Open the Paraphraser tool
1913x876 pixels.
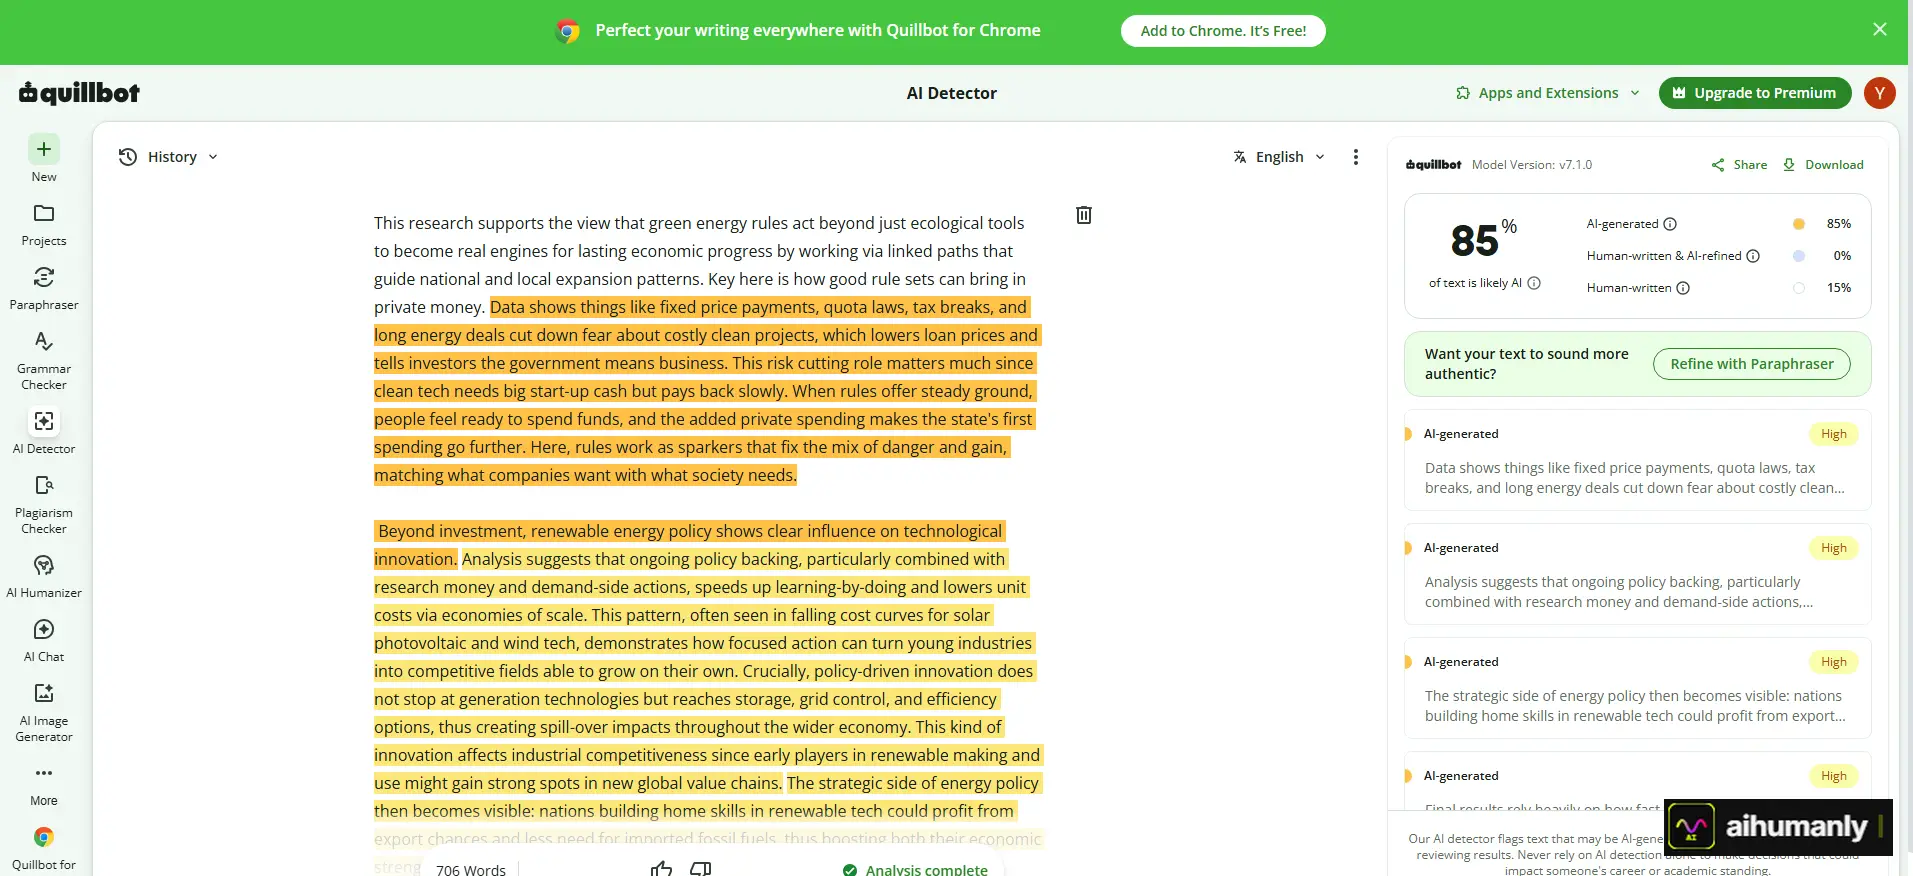coord(44,287)
